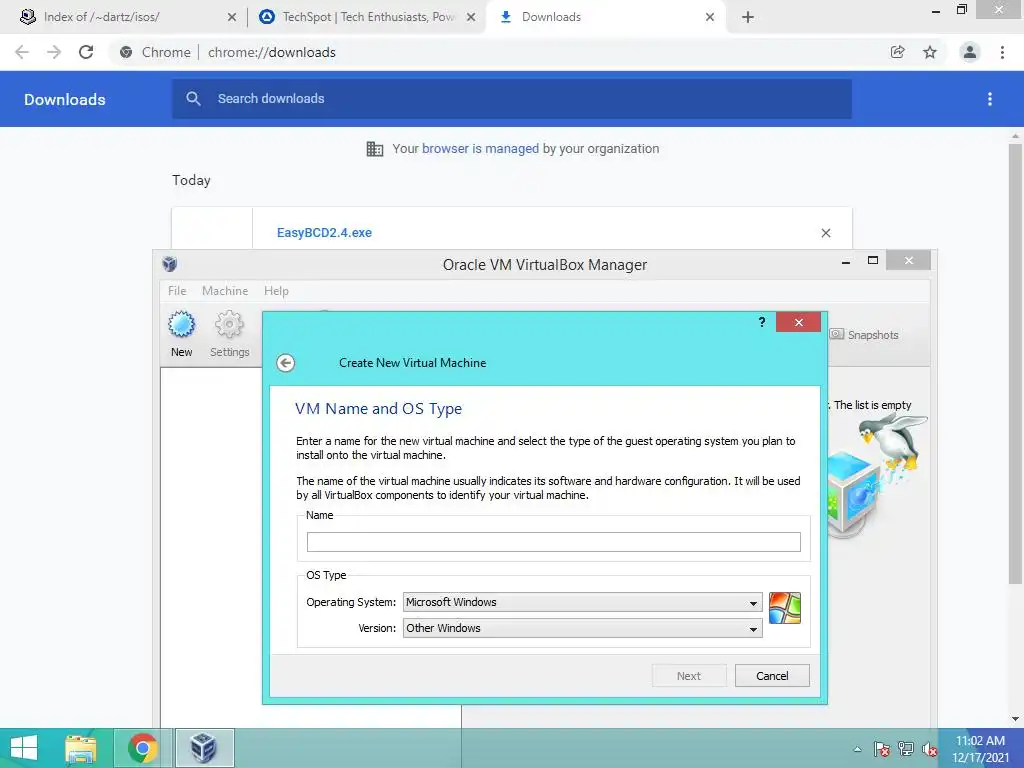Click the VirtualBox taskbar icon
1024x768 pixels.
204,748
